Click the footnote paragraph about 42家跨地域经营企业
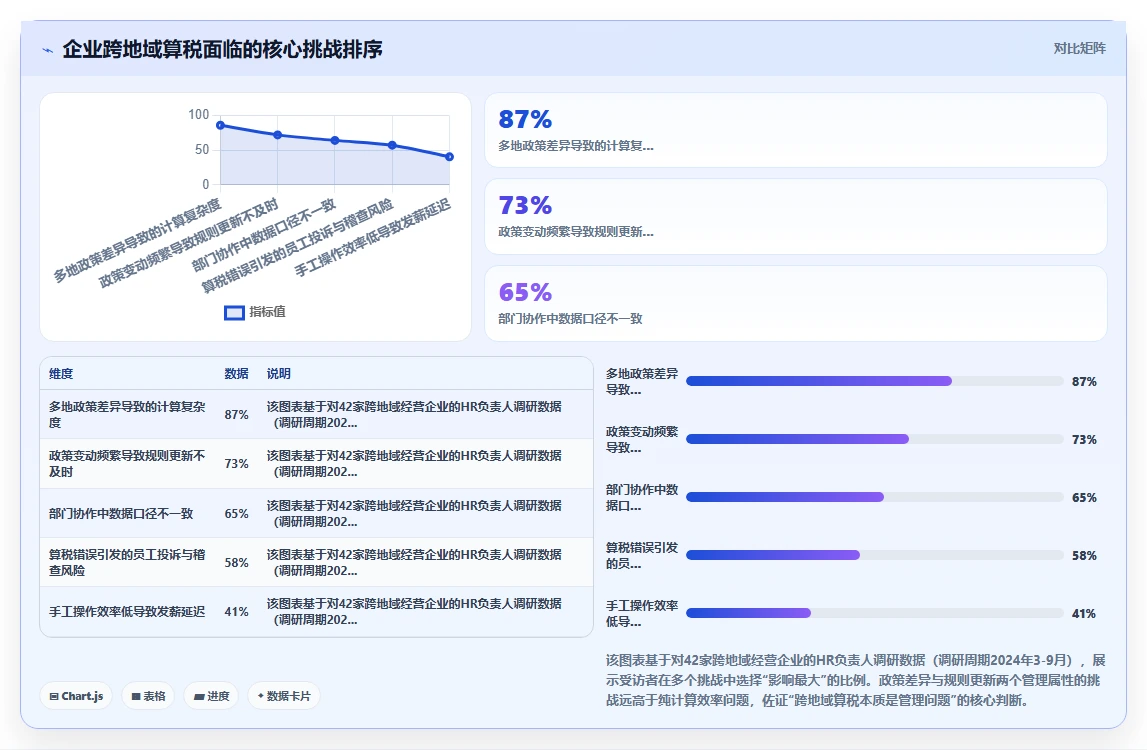1147x750 pixels. click(855, 680)
